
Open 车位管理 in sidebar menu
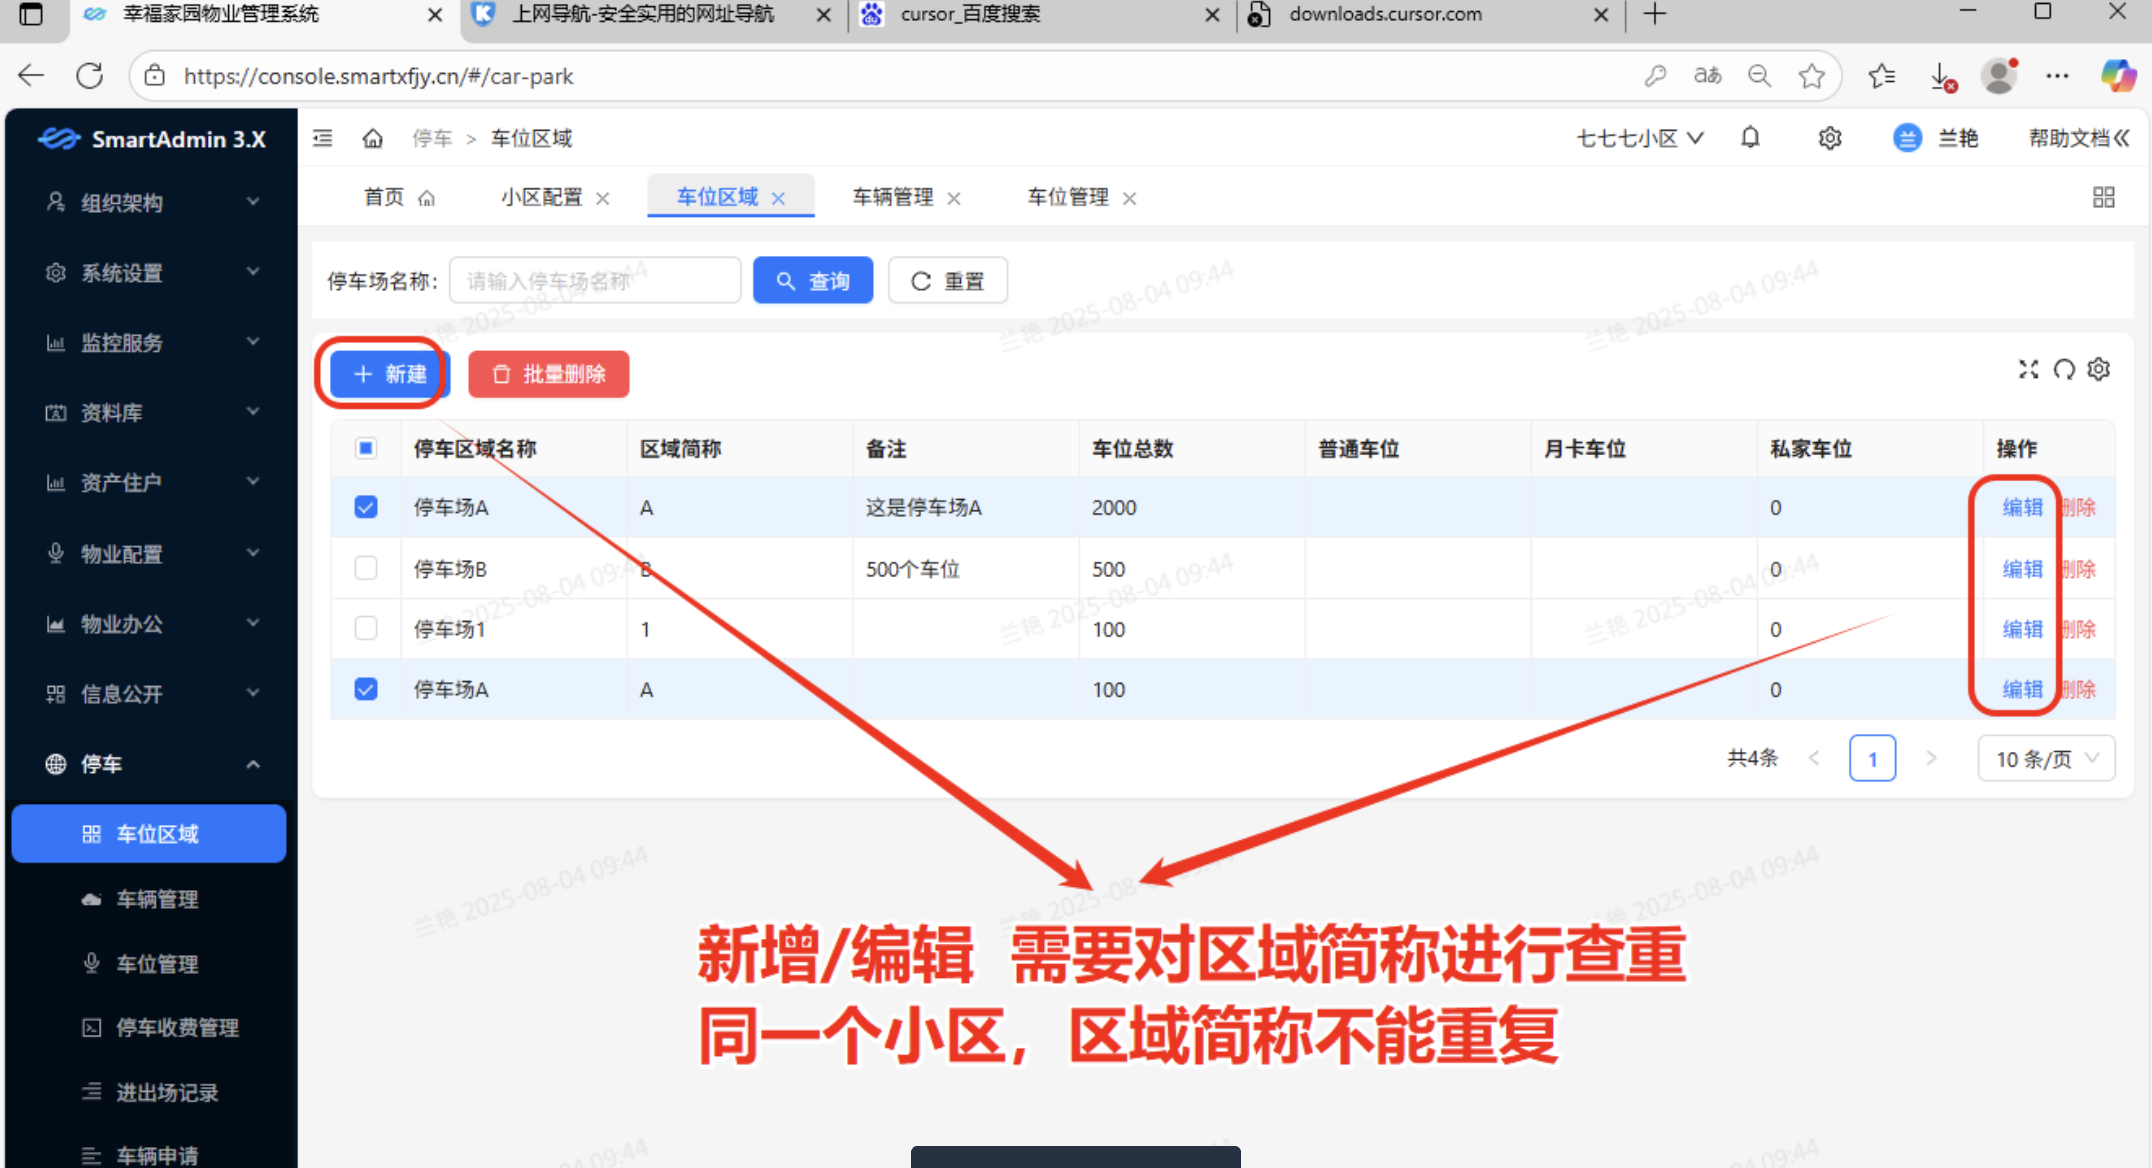click(157, 963)
